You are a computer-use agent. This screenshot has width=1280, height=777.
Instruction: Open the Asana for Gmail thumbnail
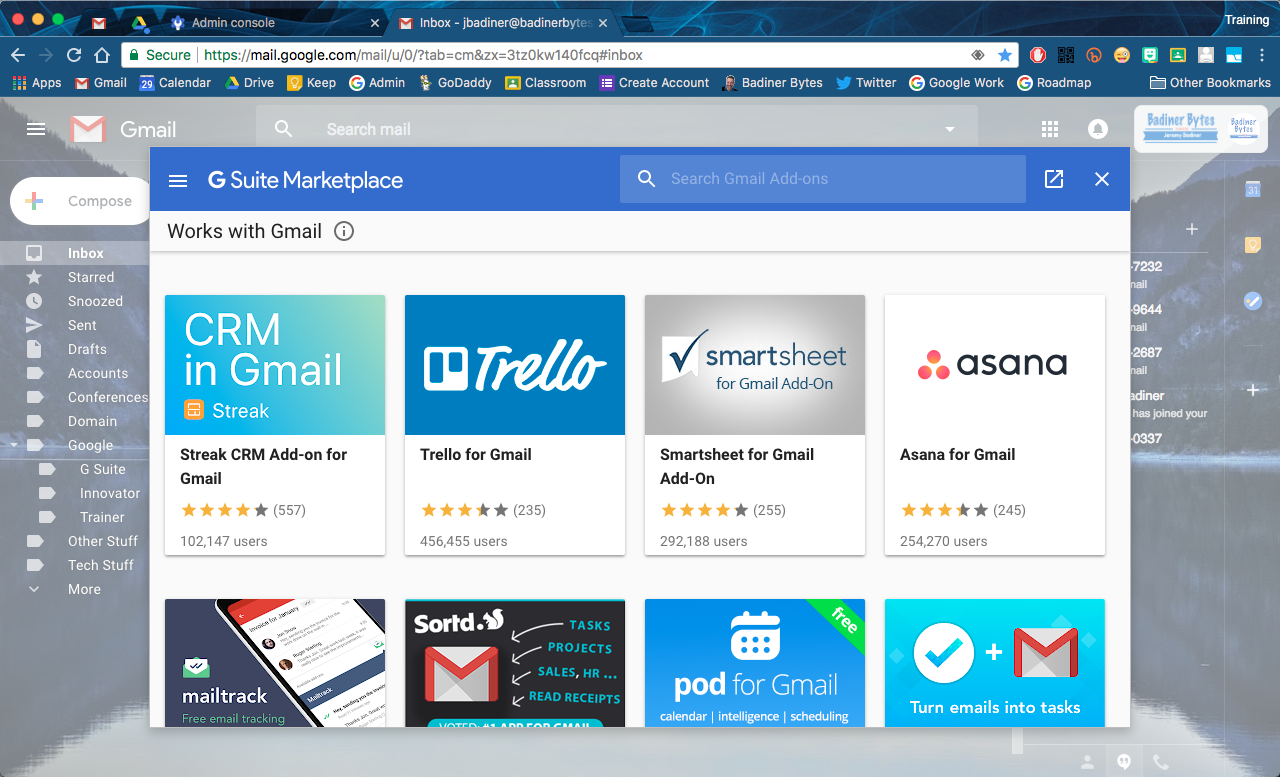coord(995,365)
